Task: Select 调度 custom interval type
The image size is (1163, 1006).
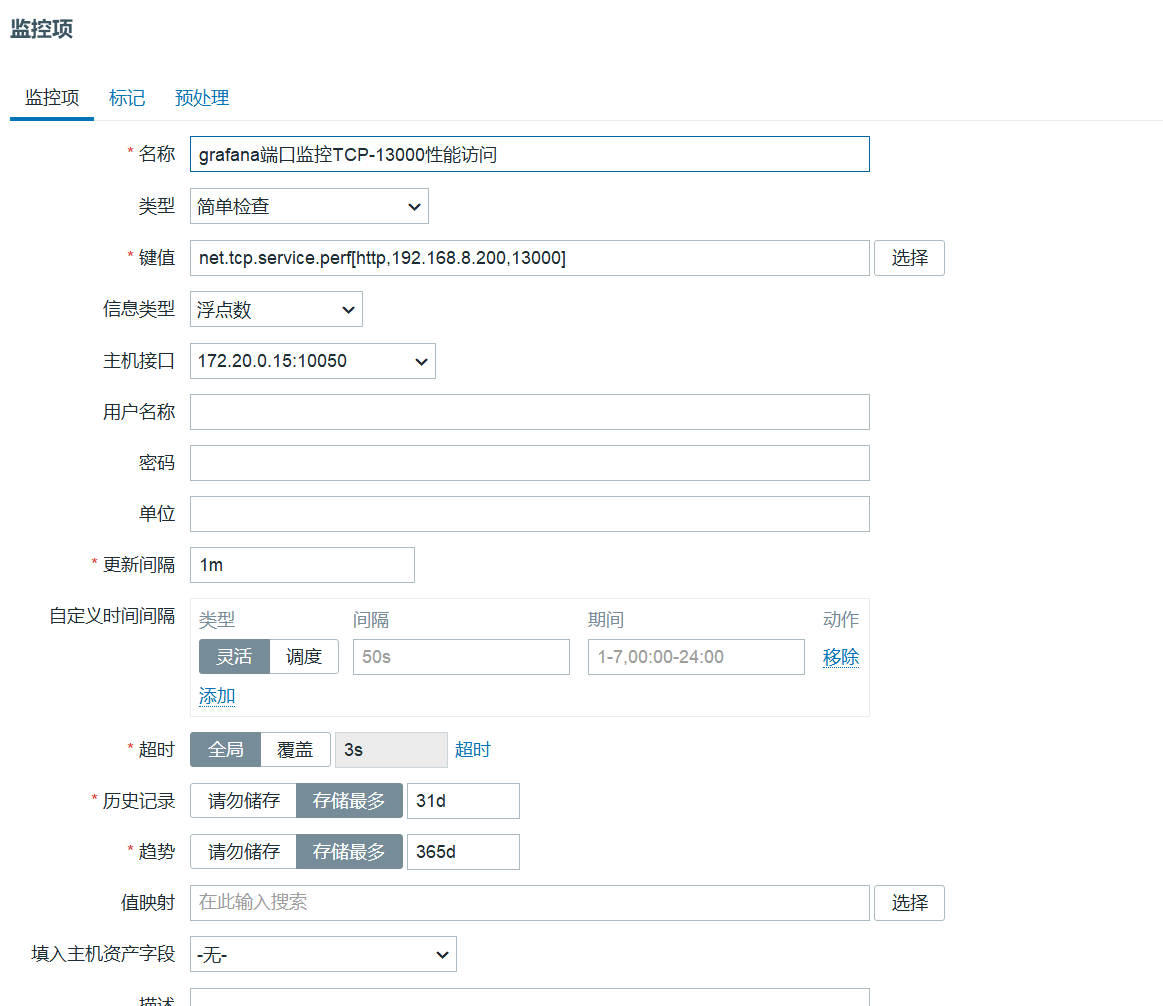Action: [x=304, y=657]
